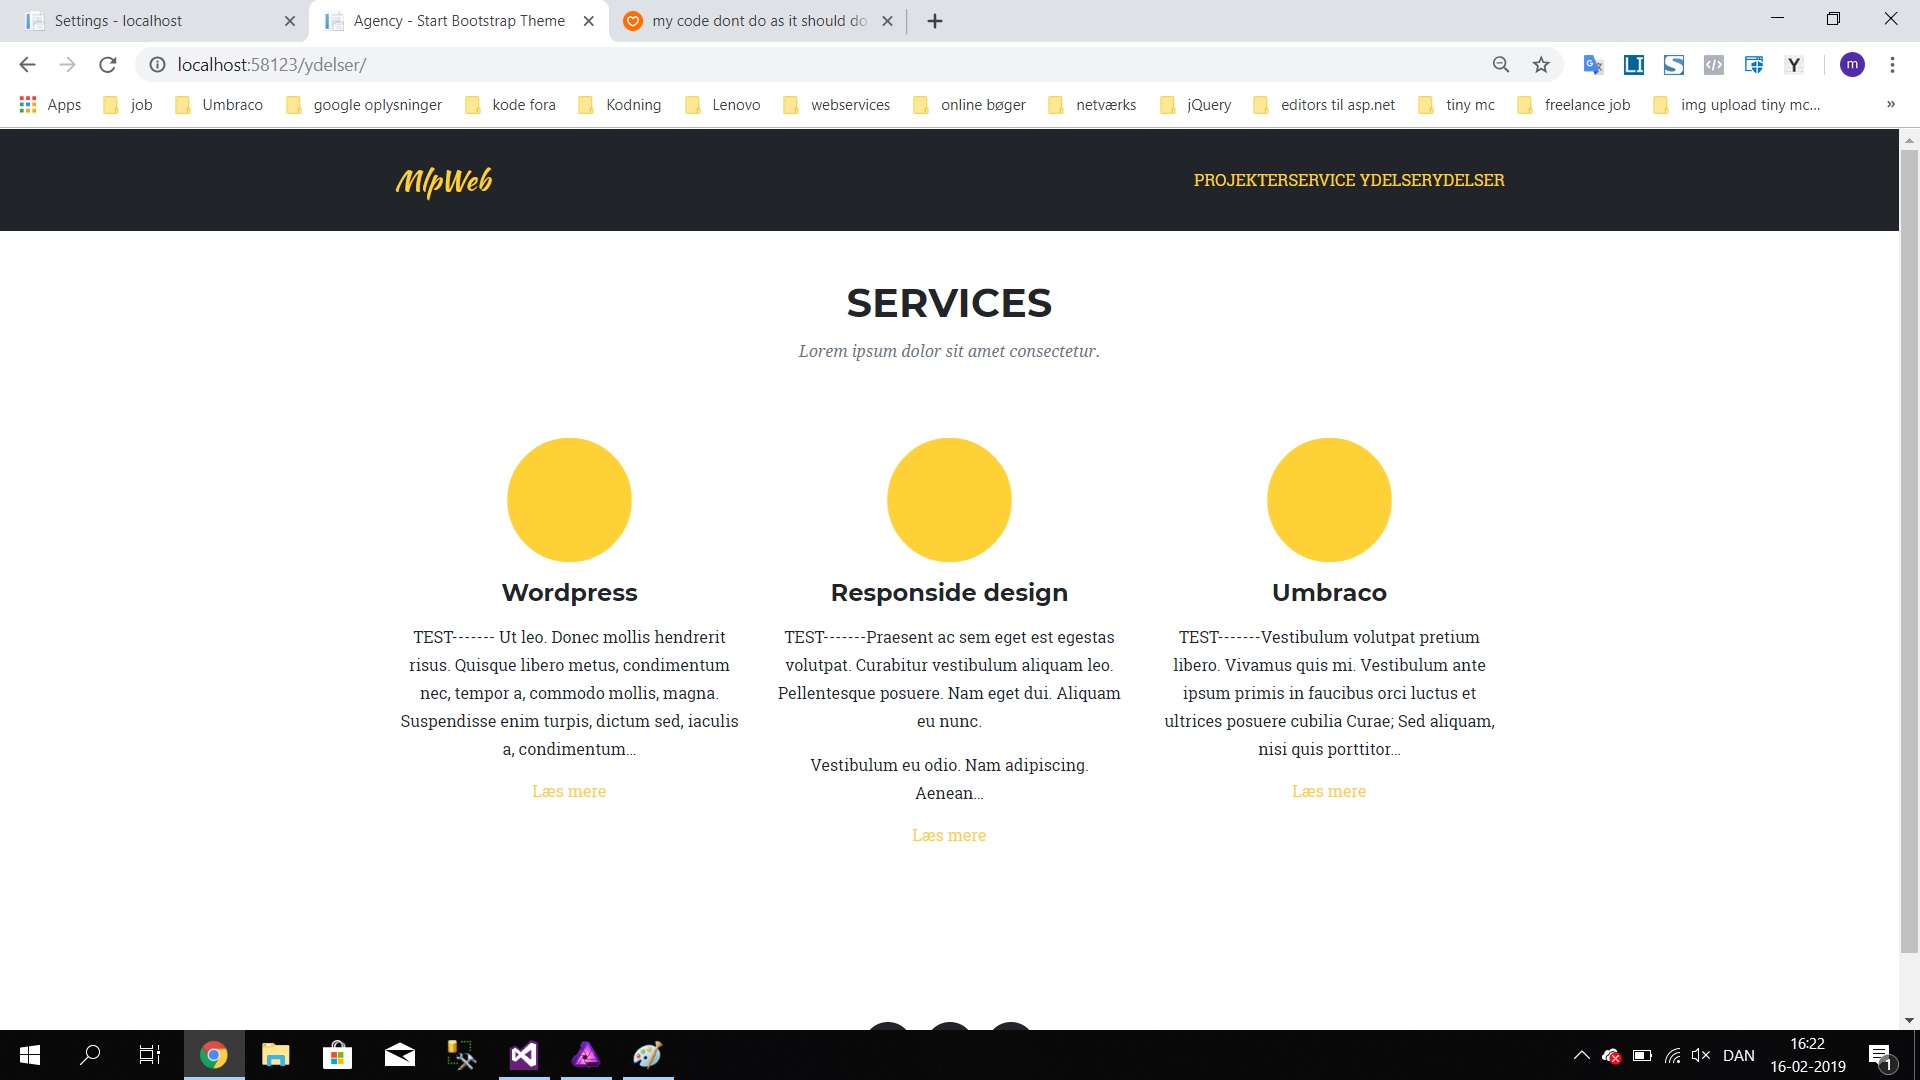Open the blue S extension icon
The height and width of the screenshot is (1080, 1920).
(1673, 65)
